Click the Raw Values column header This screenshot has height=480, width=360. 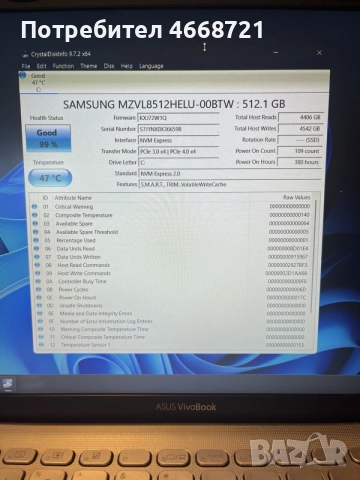click(297, 197)
